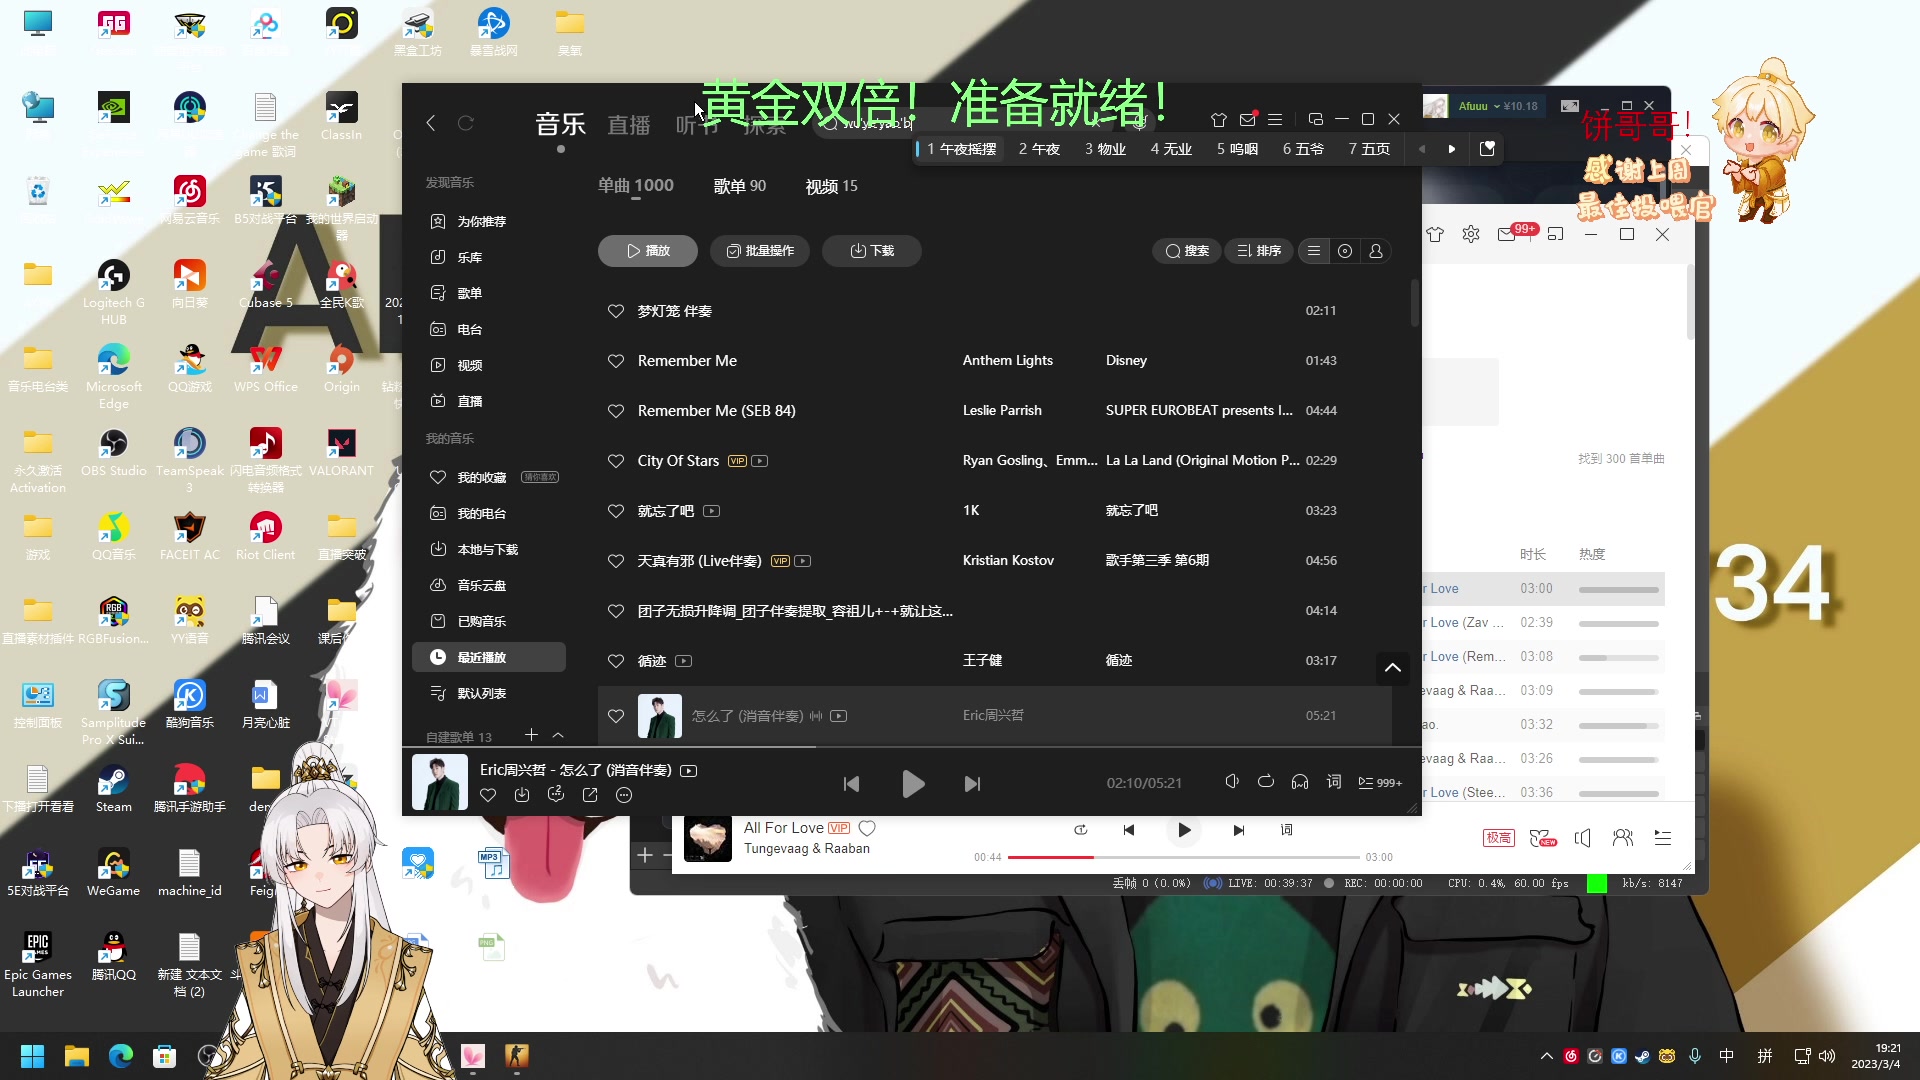
Task: Refresh the KuGou page
Action: (x=466, y=123)
